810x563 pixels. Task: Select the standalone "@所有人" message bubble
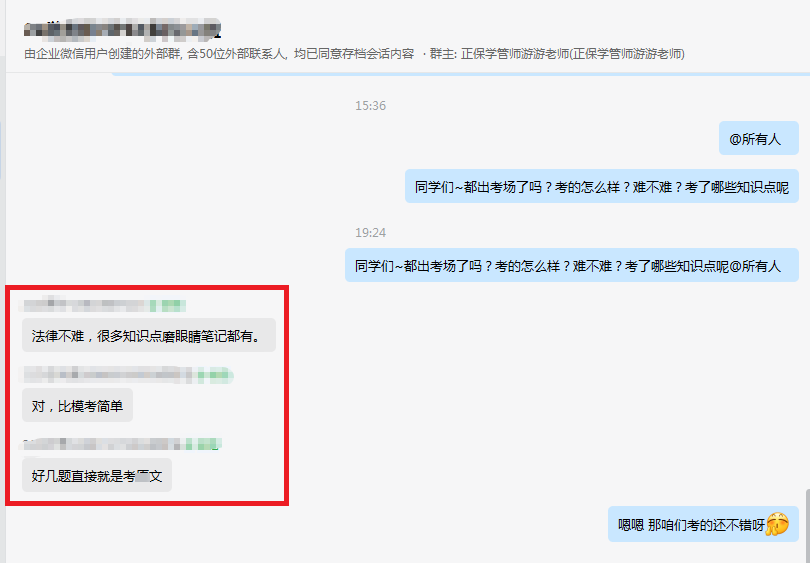point(759,138)
